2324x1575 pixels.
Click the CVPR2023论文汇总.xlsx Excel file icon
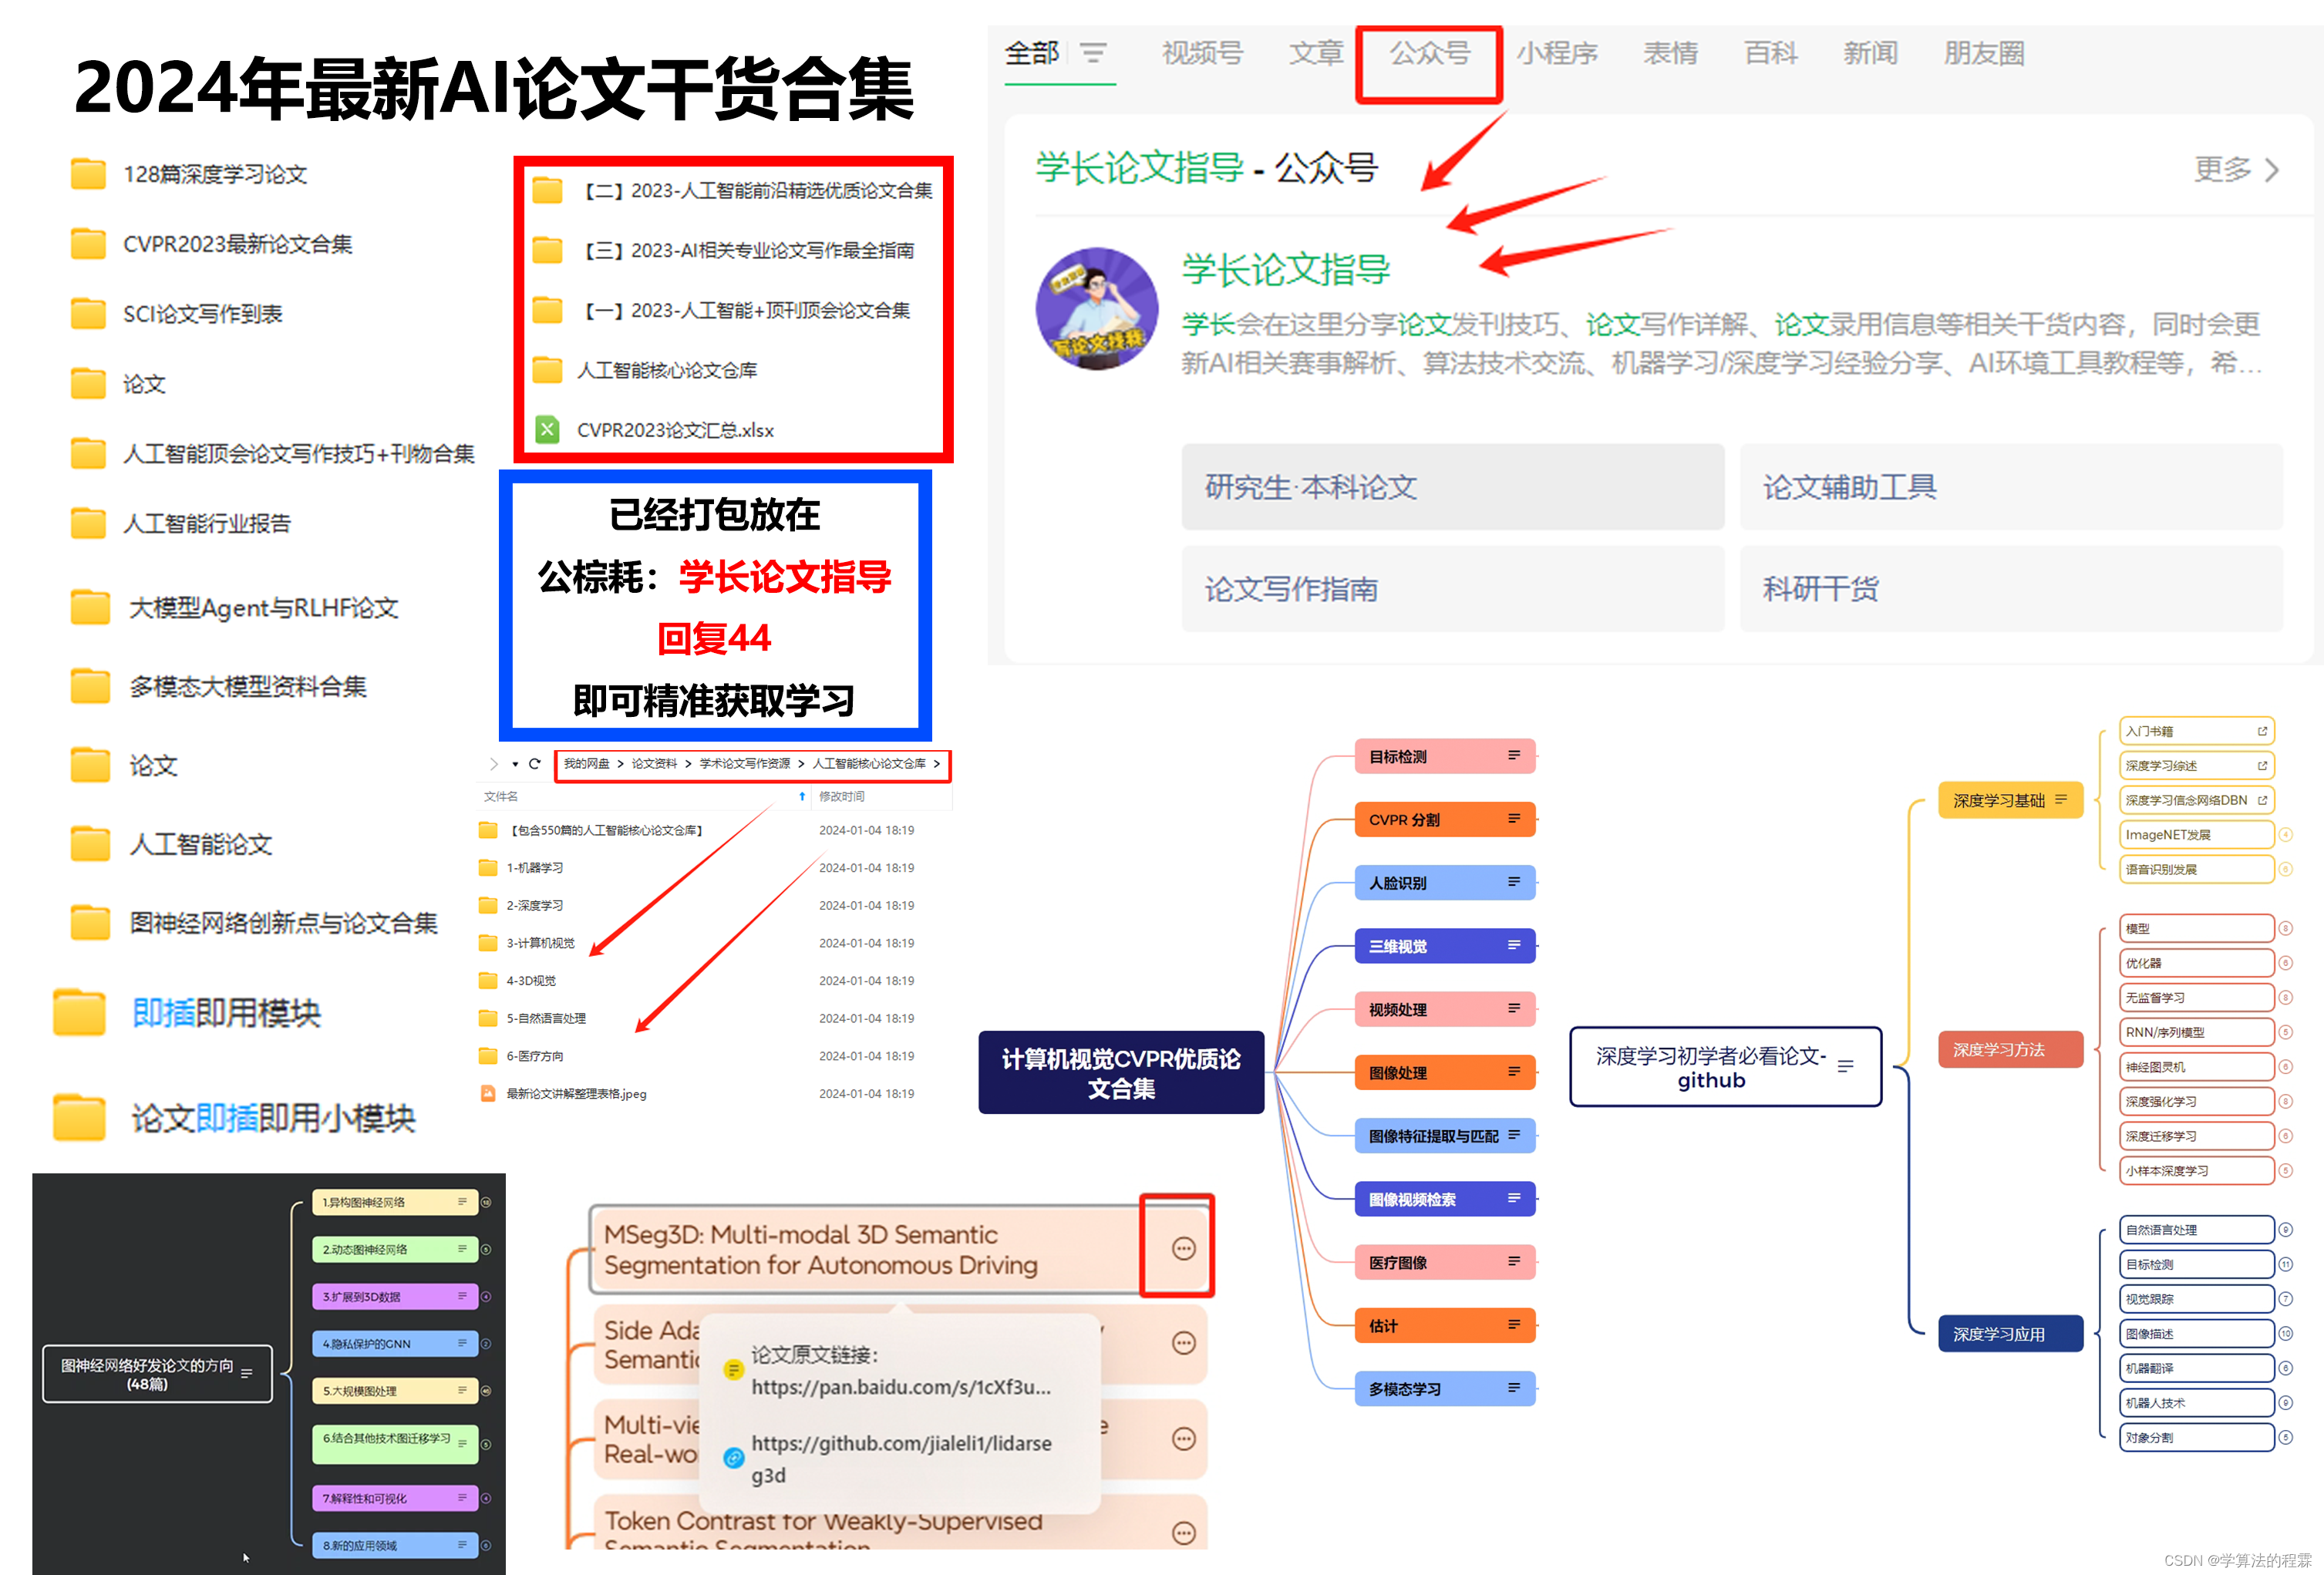click(x=547, y=430)
